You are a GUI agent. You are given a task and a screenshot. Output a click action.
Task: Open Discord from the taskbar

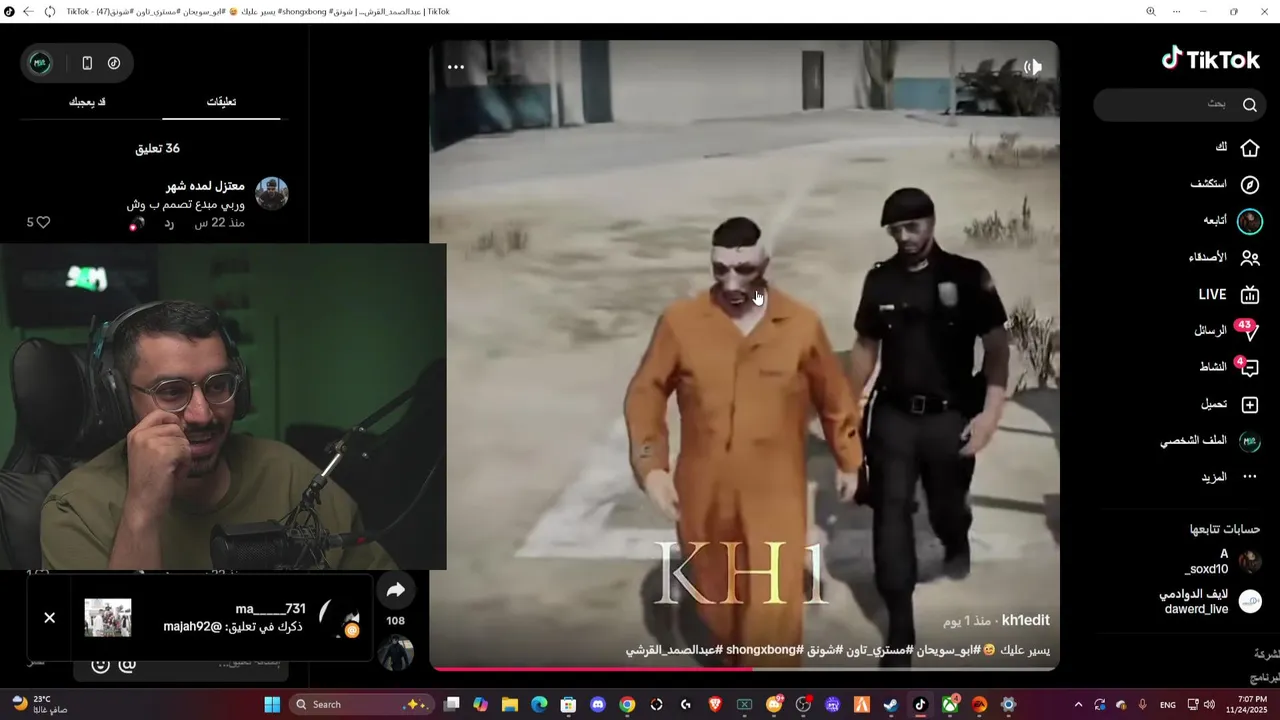[598, 705]
